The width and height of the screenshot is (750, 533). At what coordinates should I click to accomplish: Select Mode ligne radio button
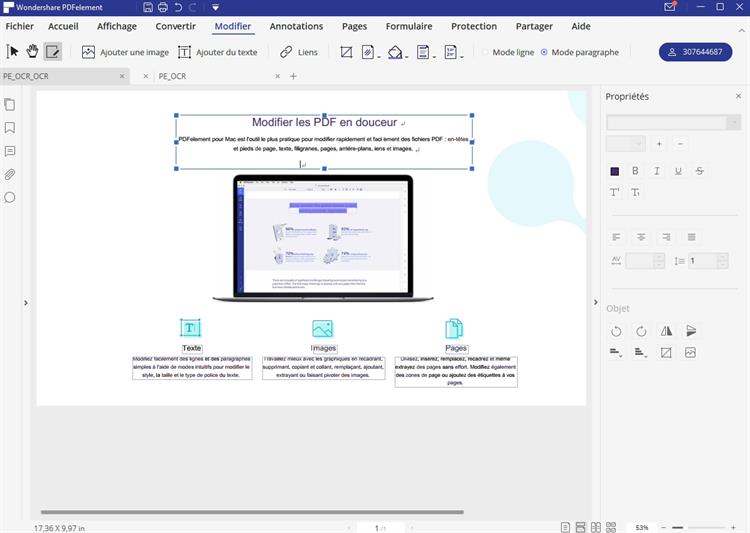click(x=486, y=52)
